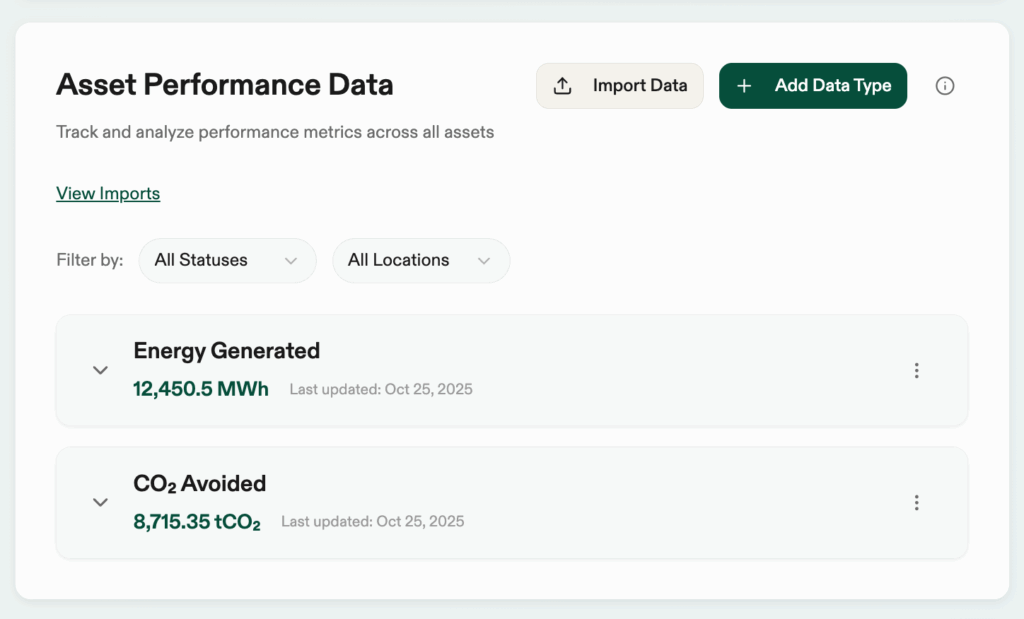Image resolution: width=1024 pixels, height=619 pixels.
Task: Open the three-dot menu for Energy Generated
Action: (x=916, y=371)
